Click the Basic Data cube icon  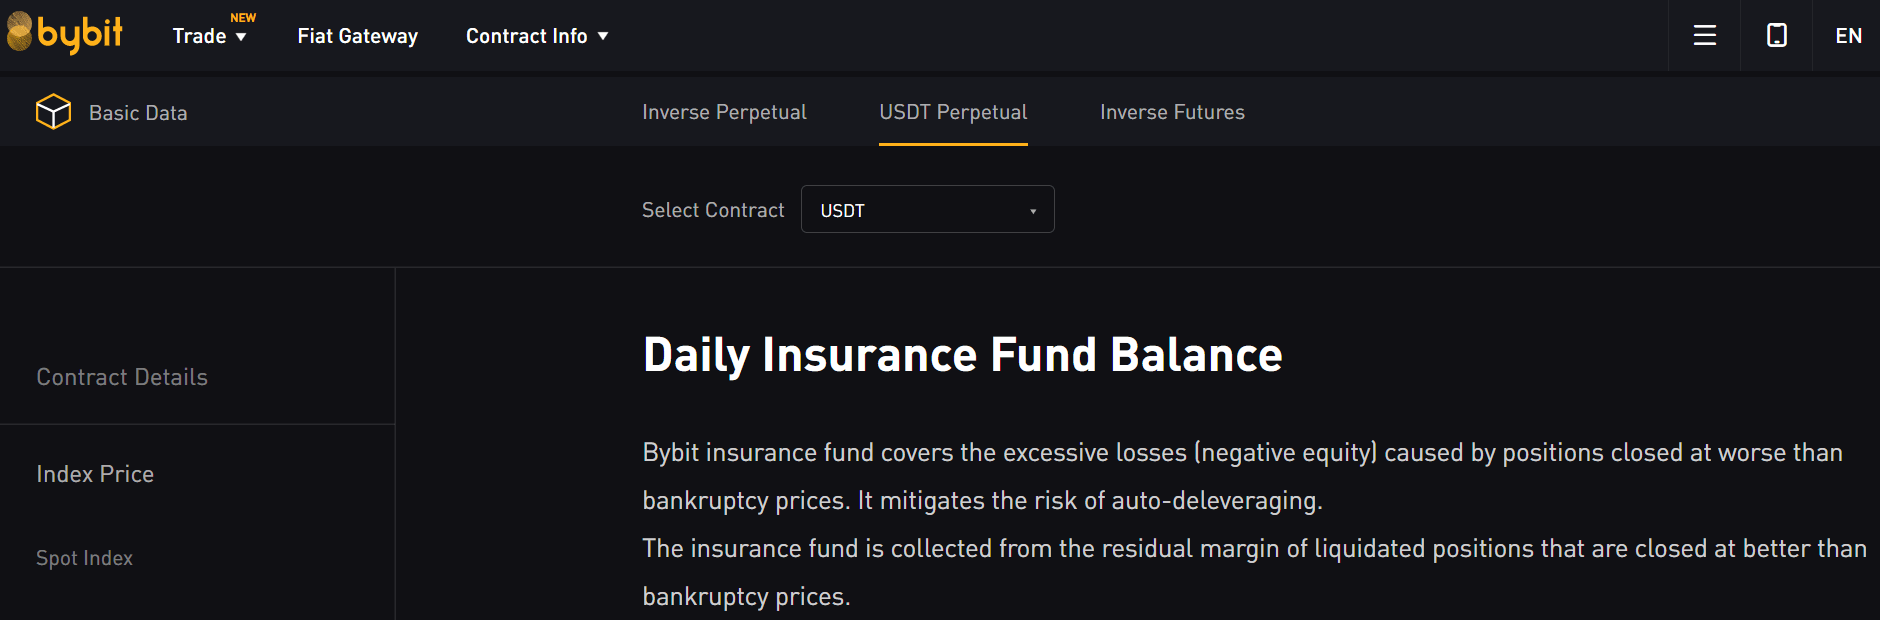pyautogui.click(x=53, y=112)
